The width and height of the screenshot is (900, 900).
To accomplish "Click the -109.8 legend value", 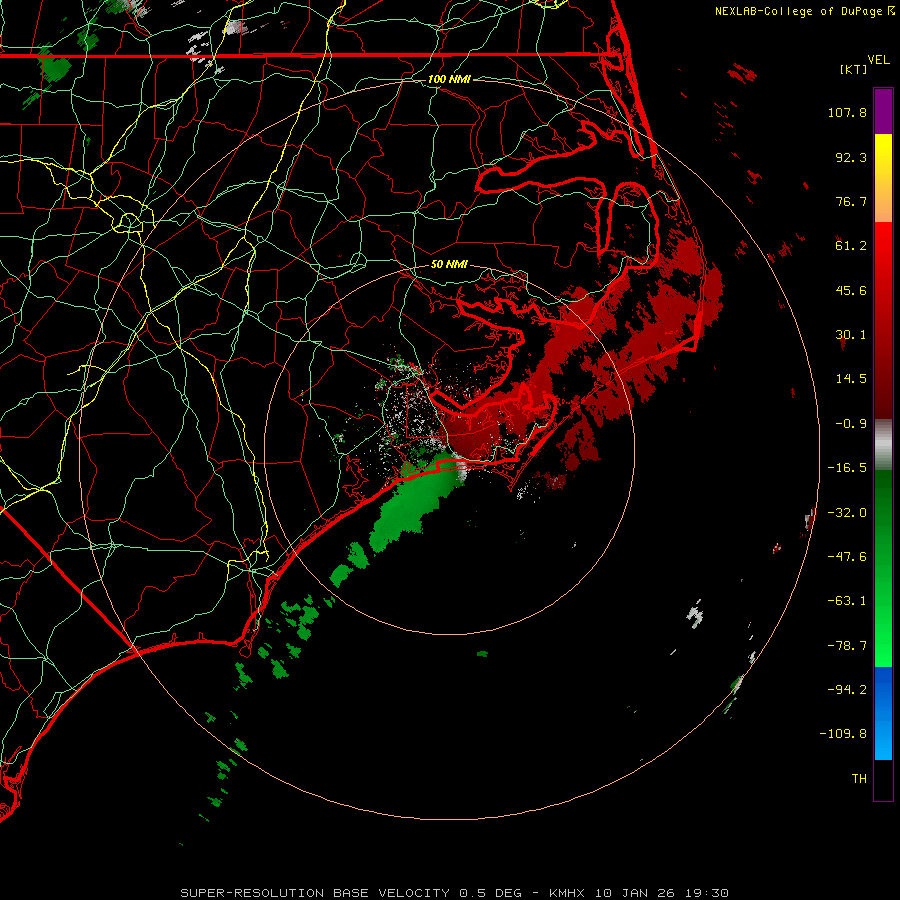I will 843,734.
